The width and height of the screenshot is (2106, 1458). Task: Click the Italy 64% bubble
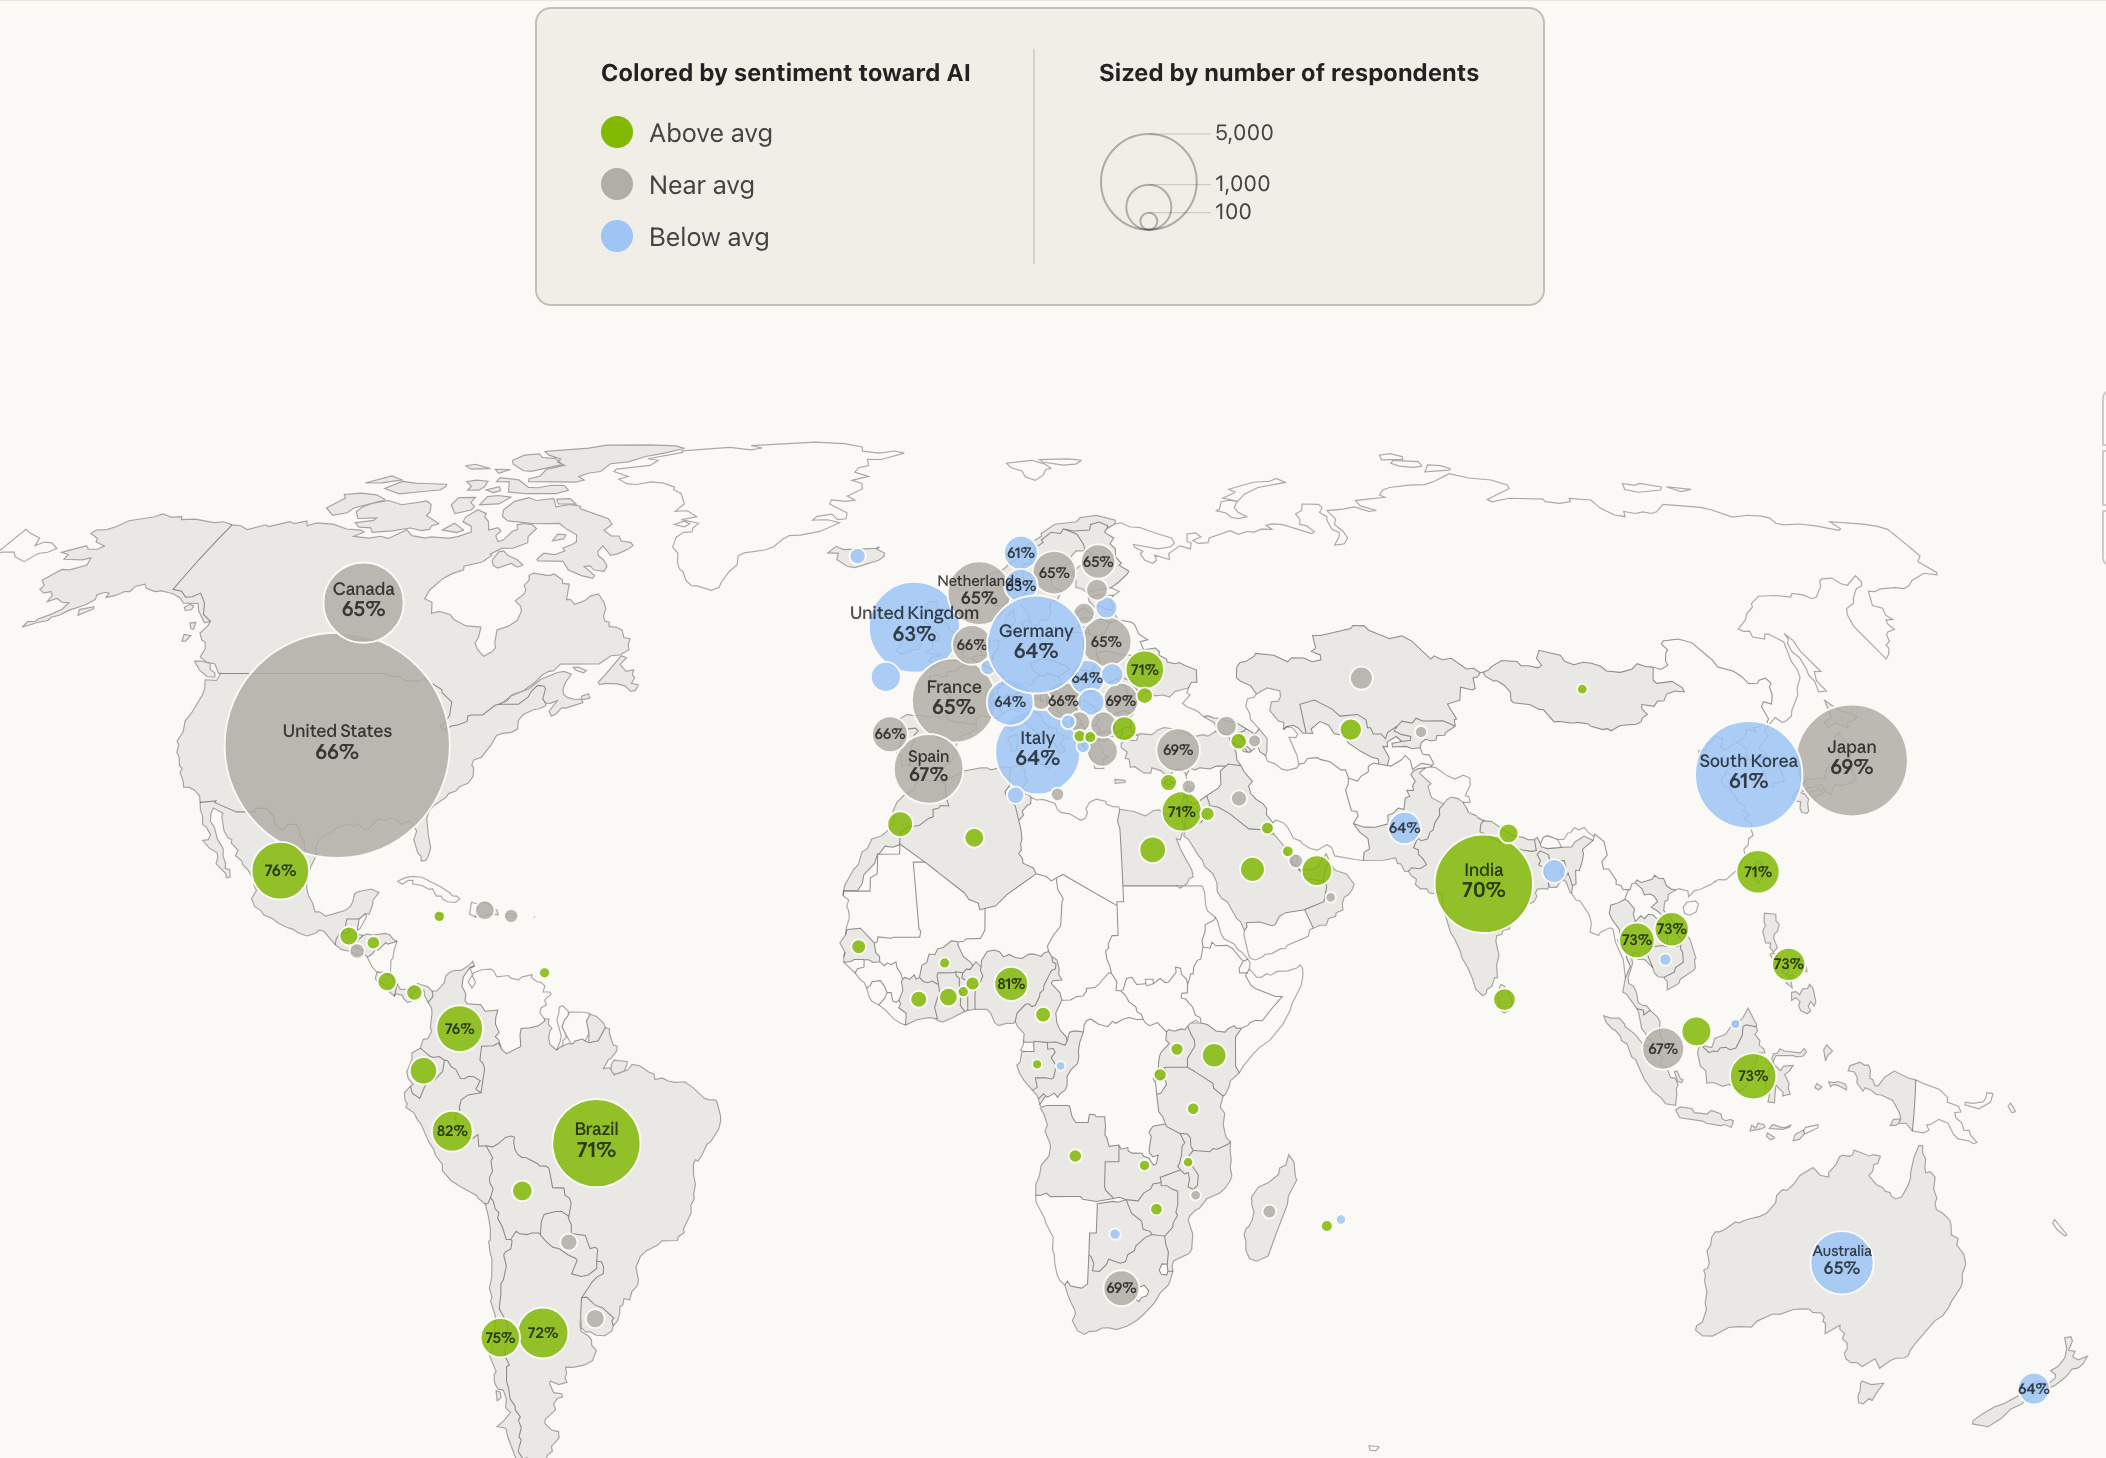coord(1037,752)
